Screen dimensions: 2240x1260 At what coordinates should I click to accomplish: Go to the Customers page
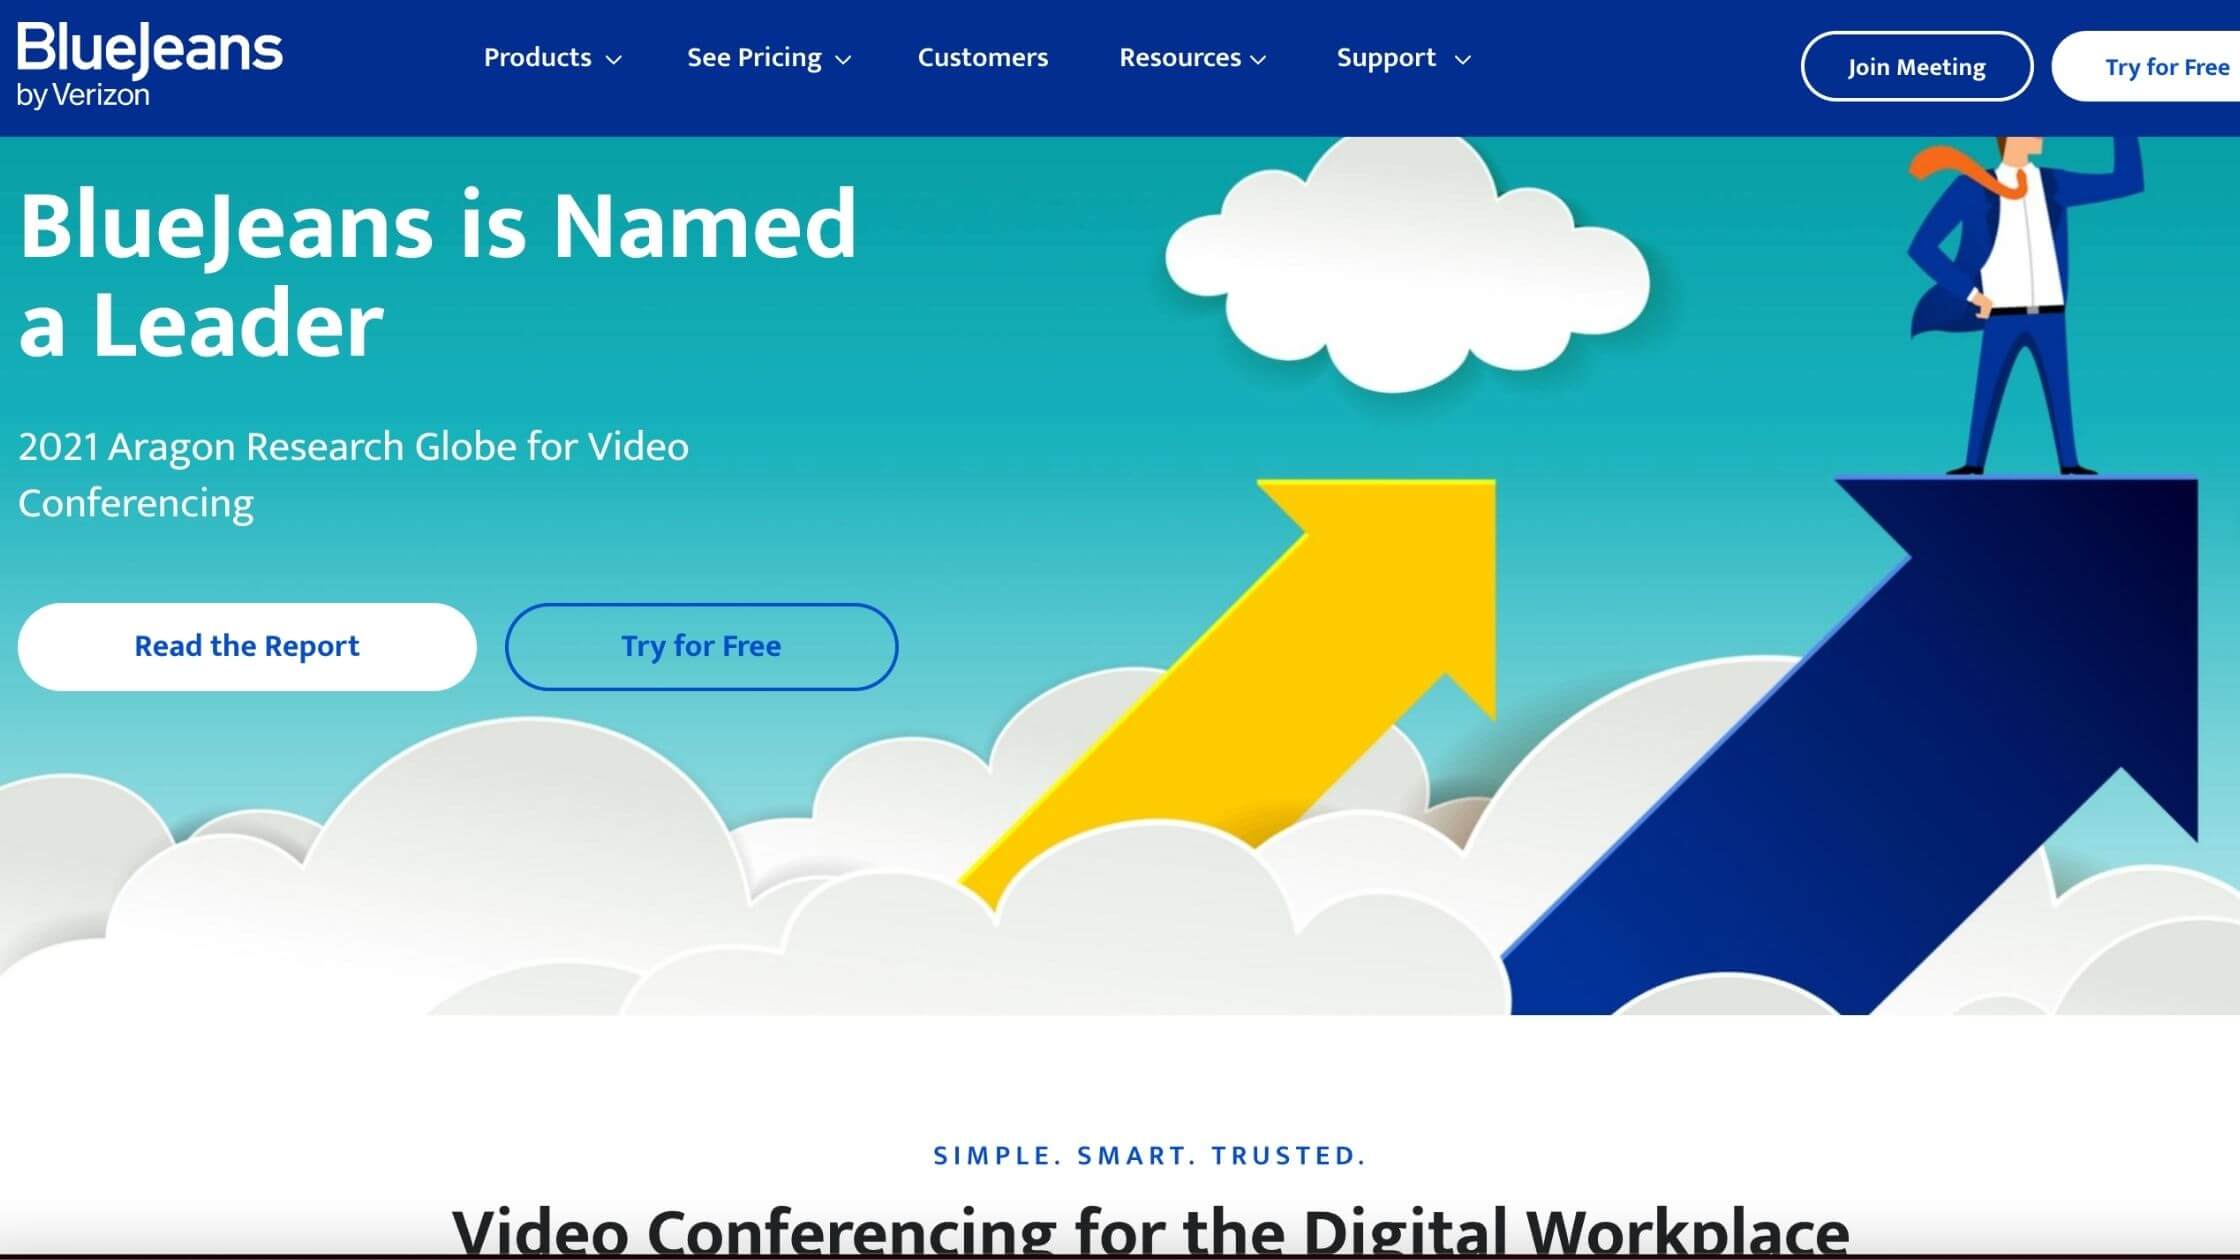tap(983, 58)
